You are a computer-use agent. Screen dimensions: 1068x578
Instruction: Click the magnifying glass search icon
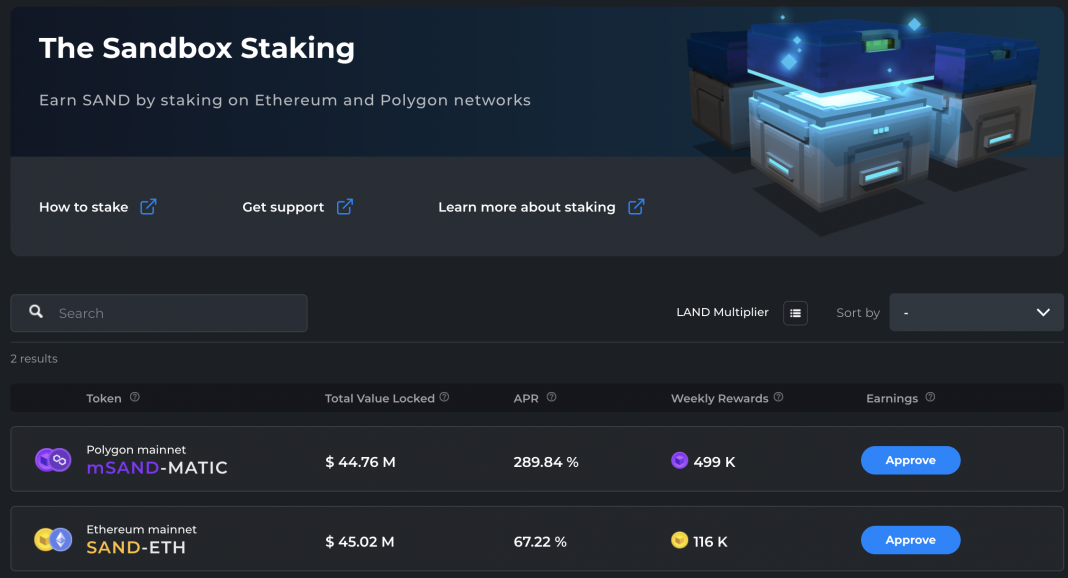(x=36, y=312)
